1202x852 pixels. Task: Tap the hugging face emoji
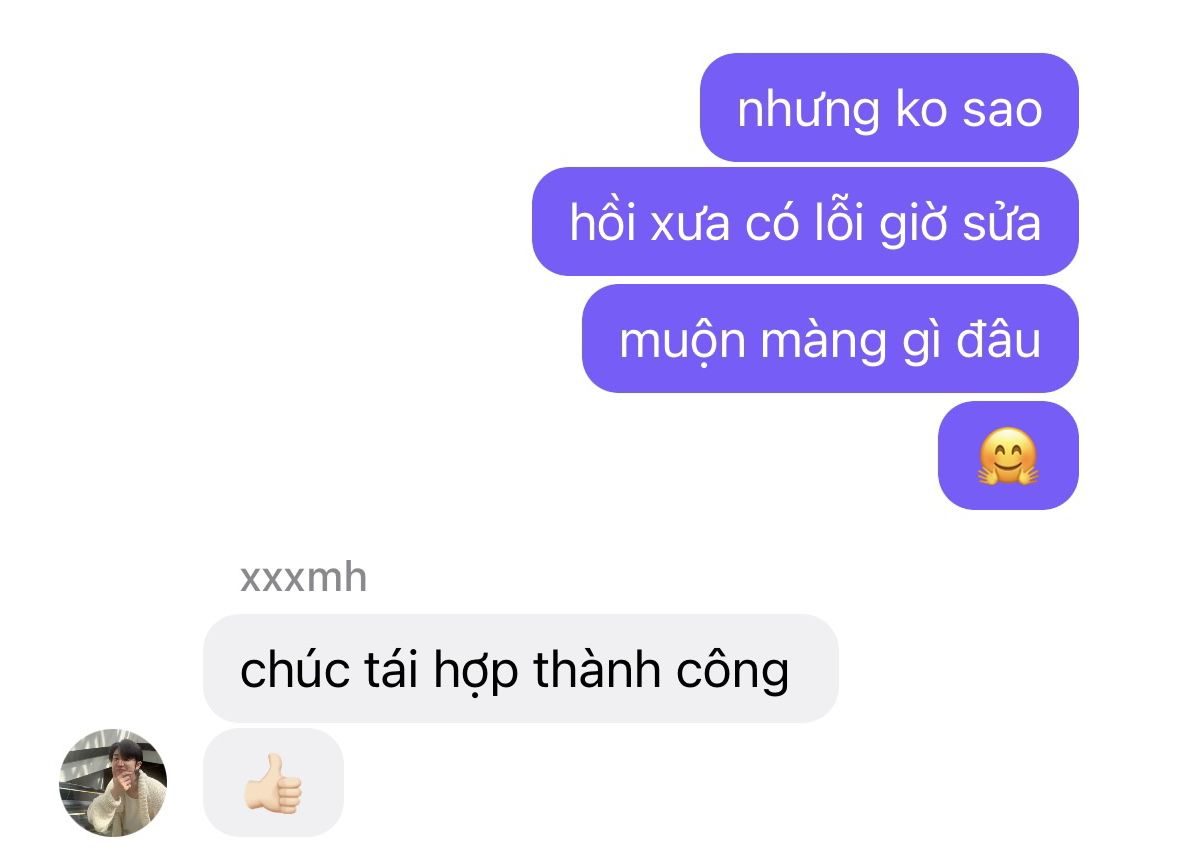1008,456
